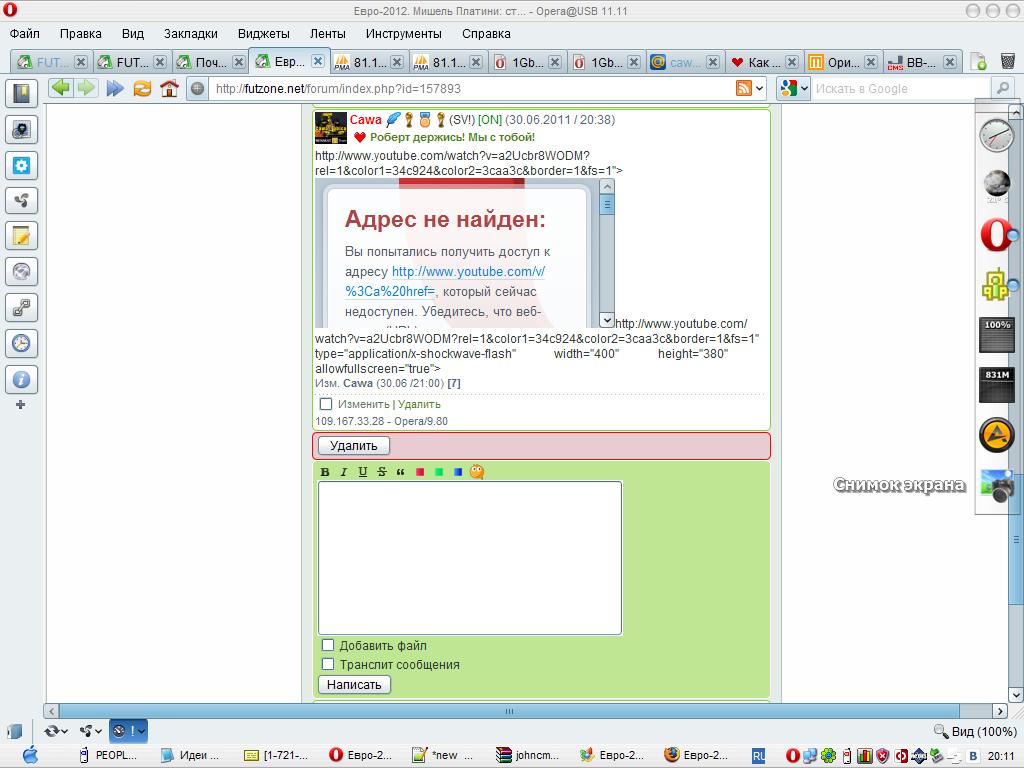Select the red text color swatch
This screenshot has width=1024, height=768.
420,472
